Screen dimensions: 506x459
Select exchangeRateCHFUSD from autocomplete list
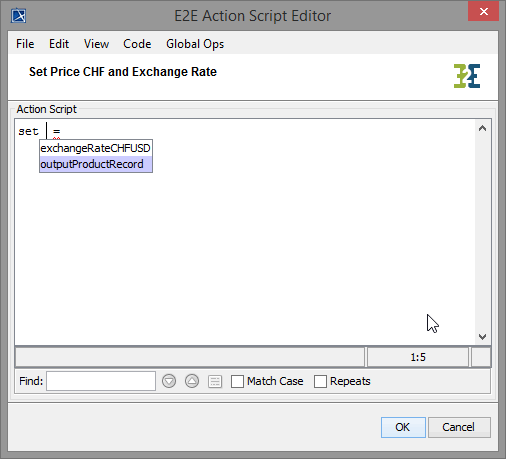96,148
